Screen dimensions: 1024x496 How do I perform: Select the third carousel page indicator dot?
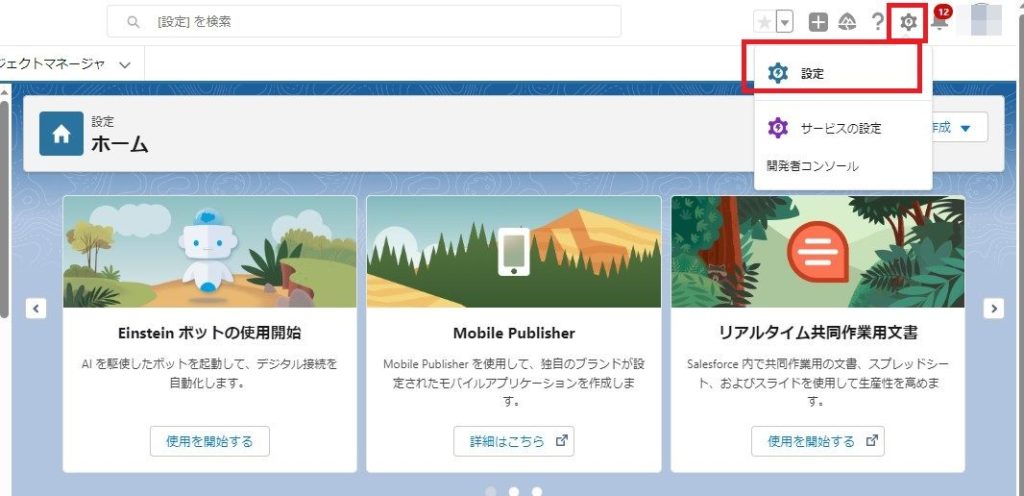click(536, 491)
